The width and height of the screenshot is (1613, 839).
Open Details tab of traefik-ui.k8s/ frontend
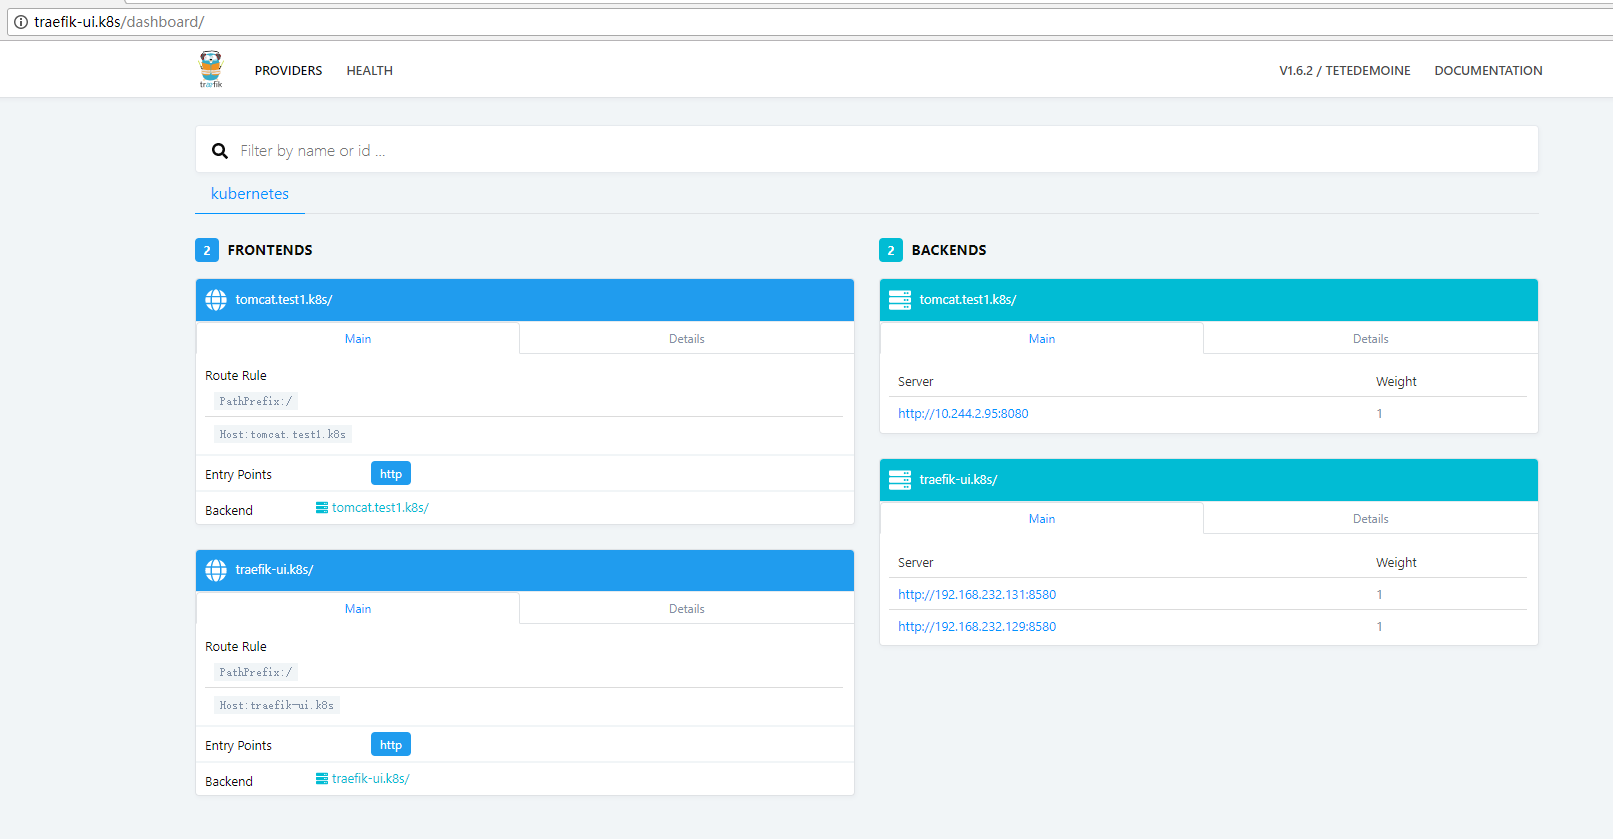pyautogui.click(x=687, y=609)
